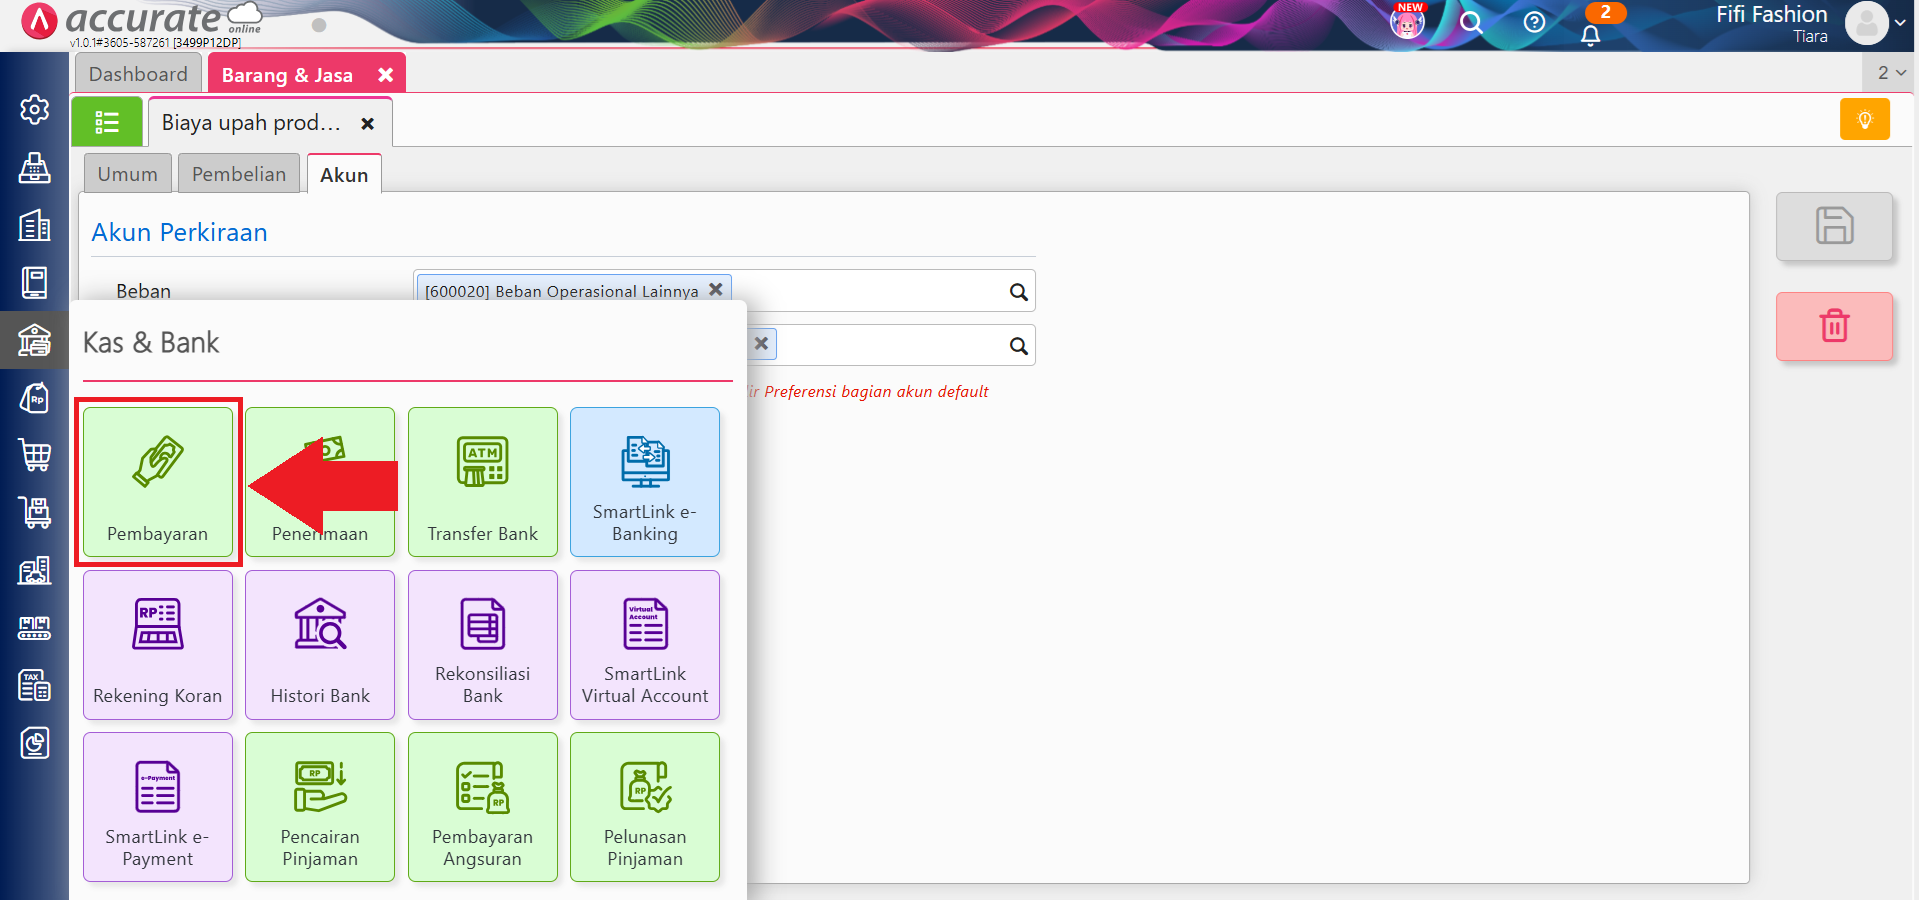Viewport: 1919px width, 900px height.
Task: Open Histori Bank tile
Action: tap(320, 645)
